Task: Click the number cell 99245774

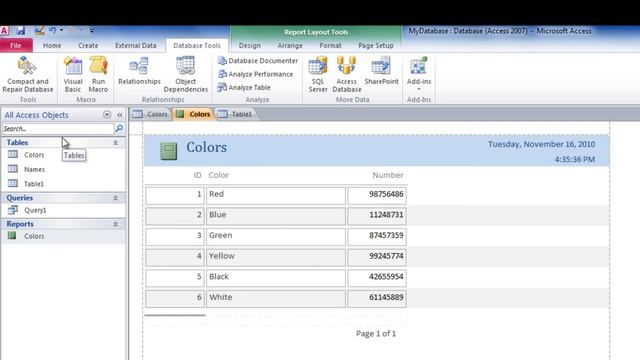Action: (377, 257)
